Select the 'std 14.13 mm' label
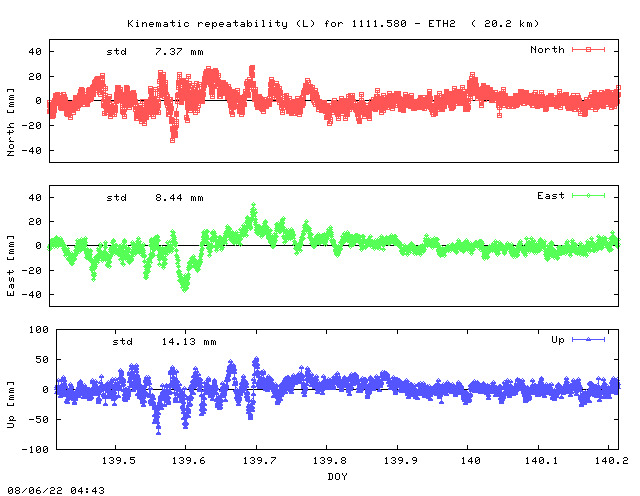This screenshot has height=496, width=640. pyautogui.click(x=164, y=342)
